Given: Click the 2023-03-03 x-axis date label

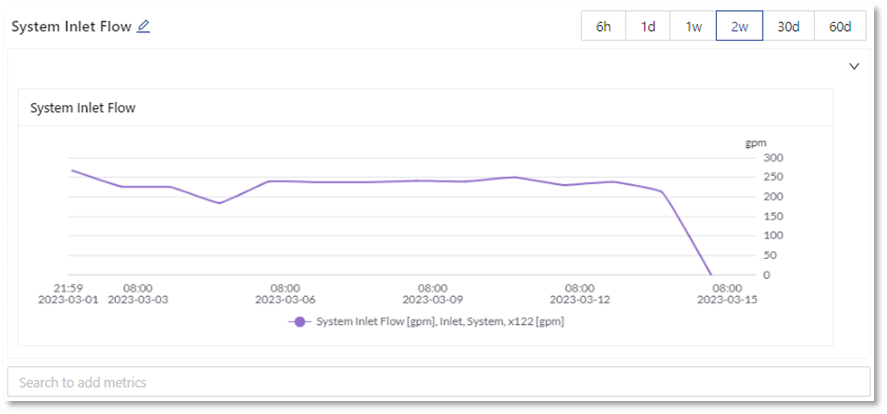Looking at the screenshot, I should click(x=138, y=300).
